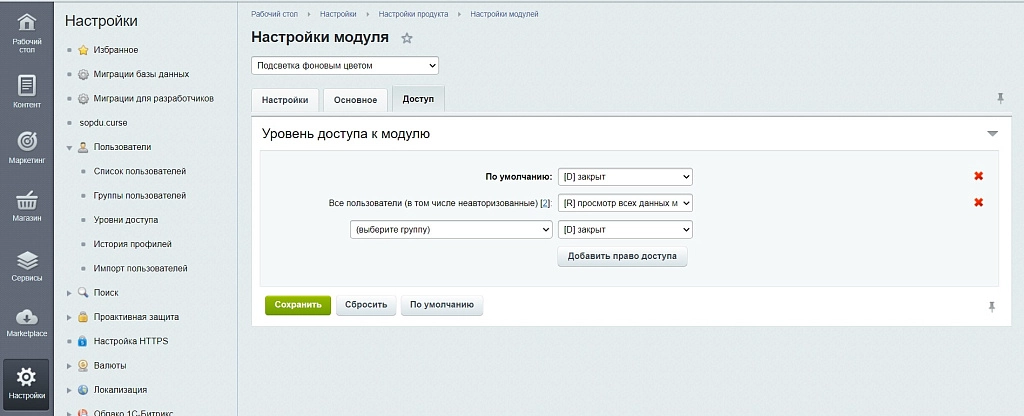Click Добавить право доступа button
The image size is (1024, 416).
pyautogui.click(x=622, y=256)
